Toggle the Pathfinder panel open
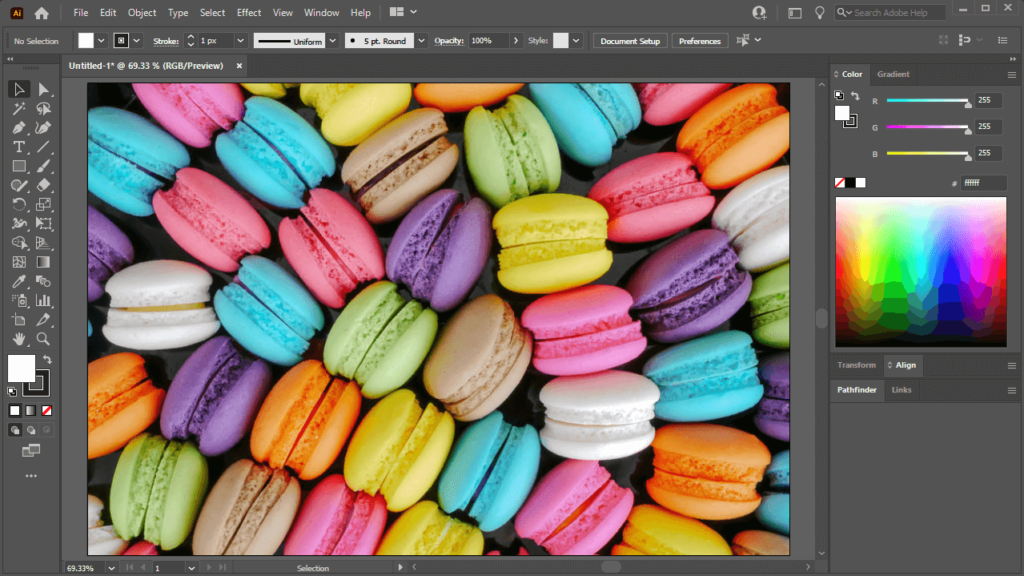Viewport: 1024px width, 576px height. pos(856,390)
